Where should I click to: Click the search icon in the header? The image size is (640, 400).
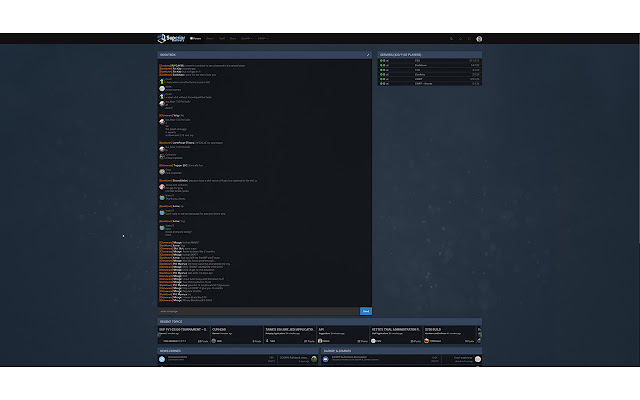[x=451, y=39]
